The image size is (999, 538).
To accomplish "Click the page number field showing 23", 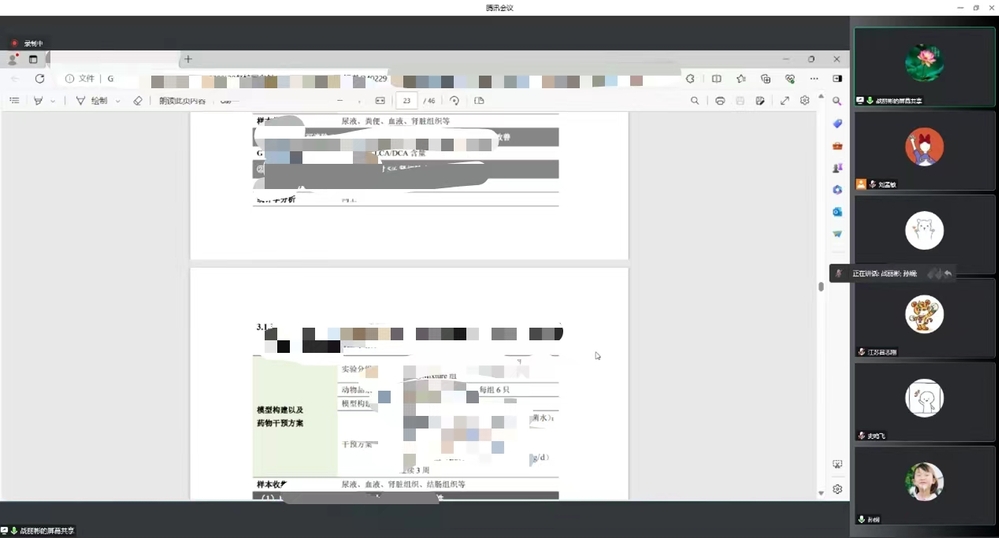I will tap(407, 101).
